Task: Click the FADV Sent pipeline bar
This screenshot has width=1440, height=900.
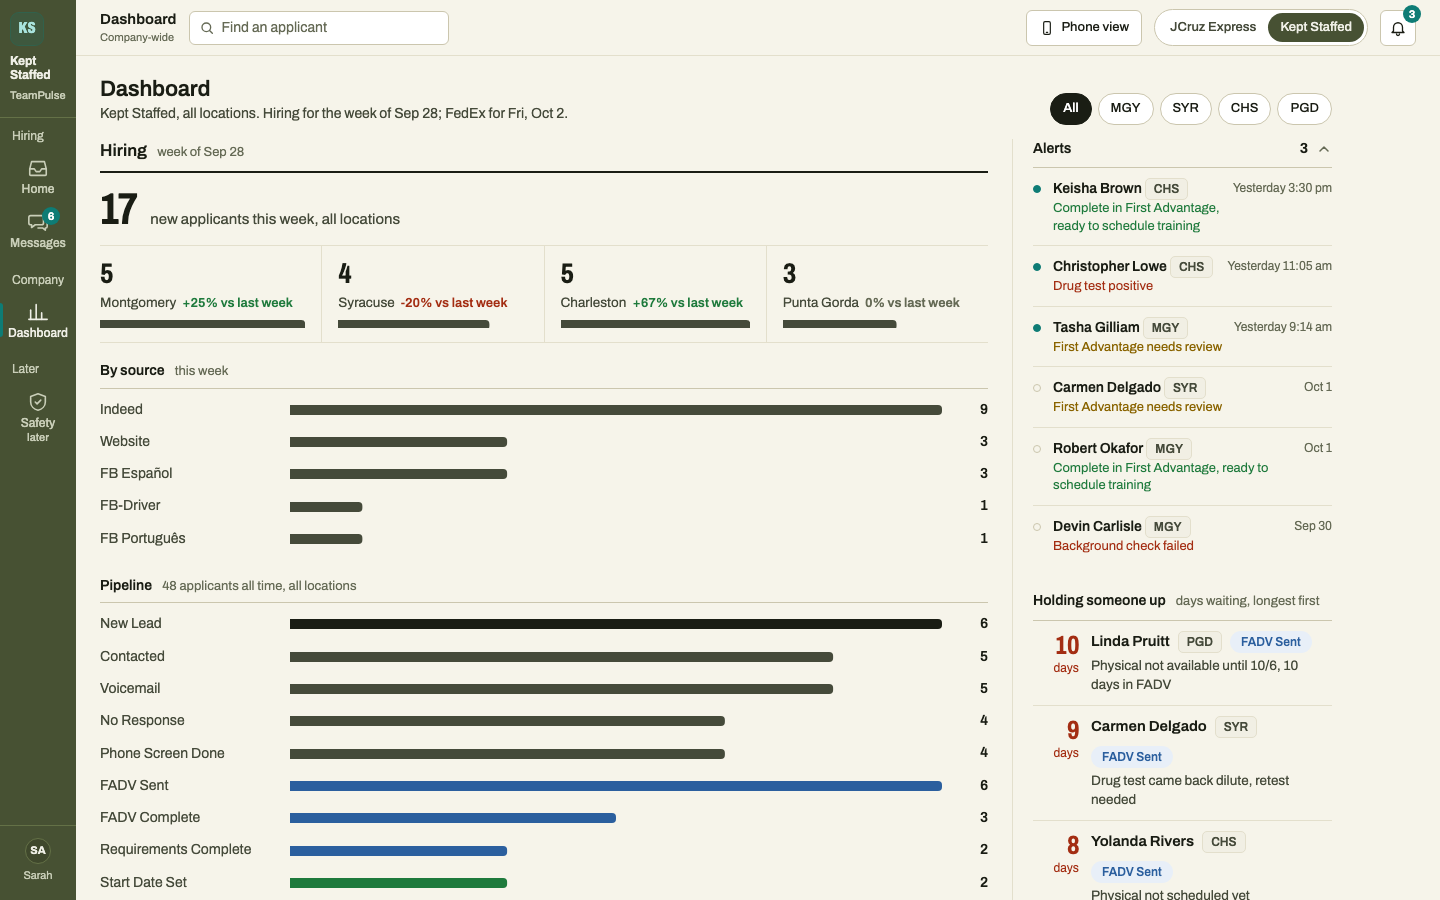Action: (616, 786)
